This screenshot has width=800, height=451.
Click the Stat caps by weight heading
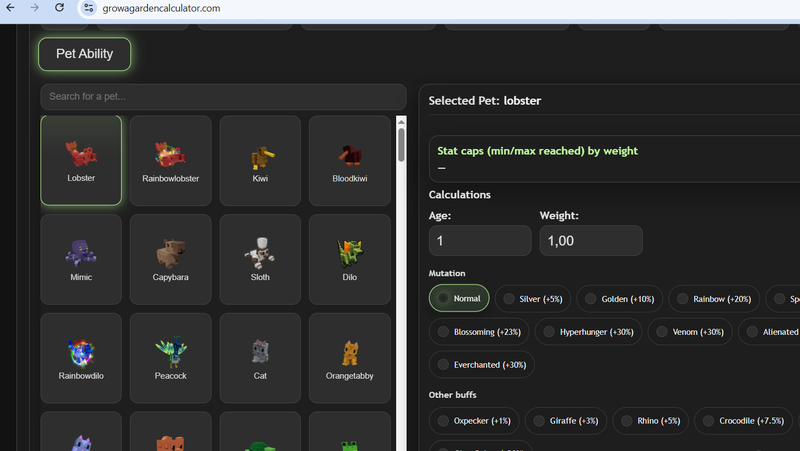pyautogui.click(x=537, y=151)
